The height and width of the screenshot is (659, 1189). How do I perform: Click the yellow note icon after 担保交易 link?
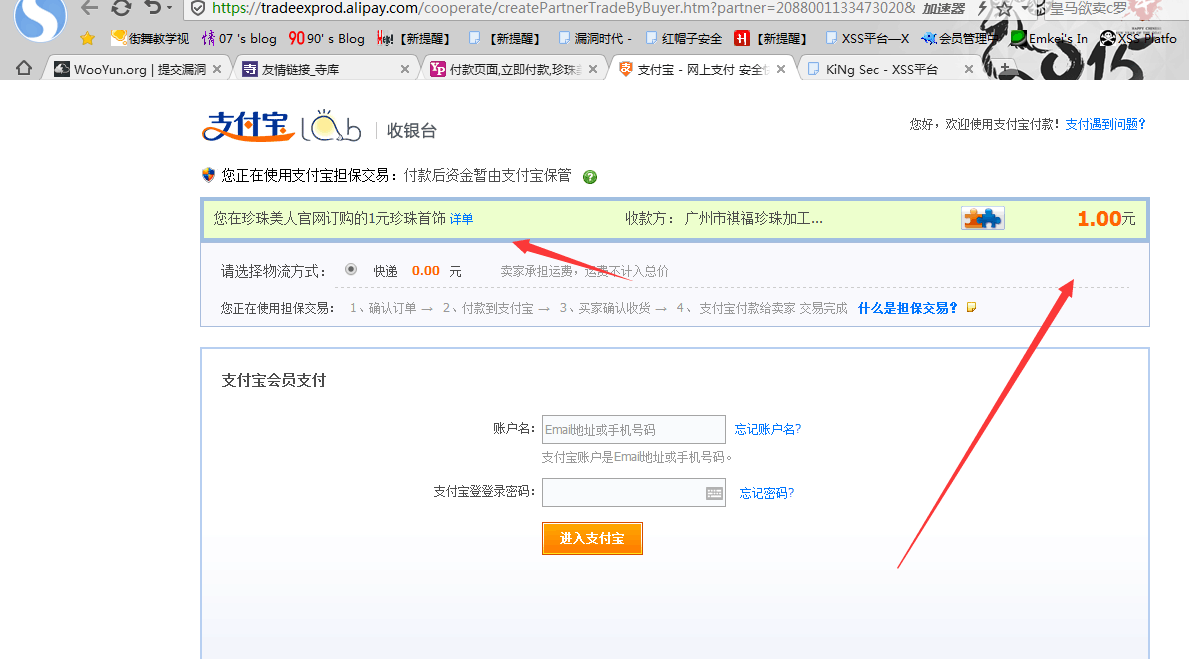point(971,307)
